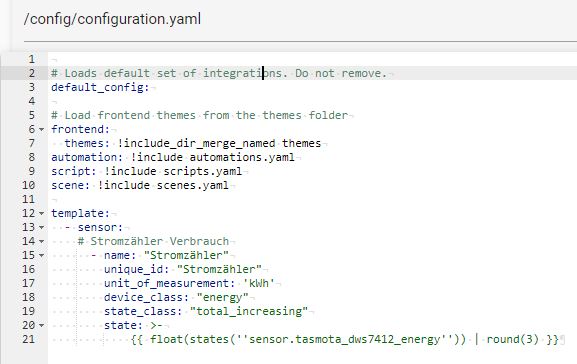Click the 'Load frontend themes' comment line
Screen dimensions: 577x364
tap(199, 115)
